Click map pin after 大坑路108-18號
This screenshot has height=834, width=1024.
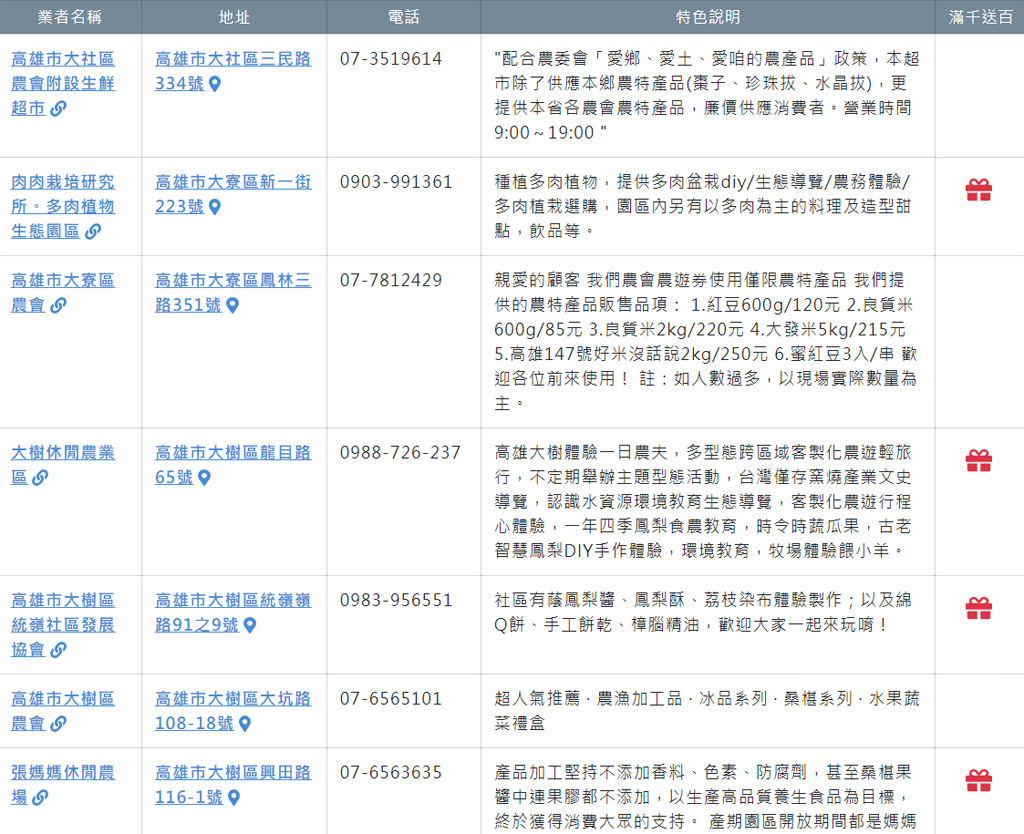tap(245, 724)
